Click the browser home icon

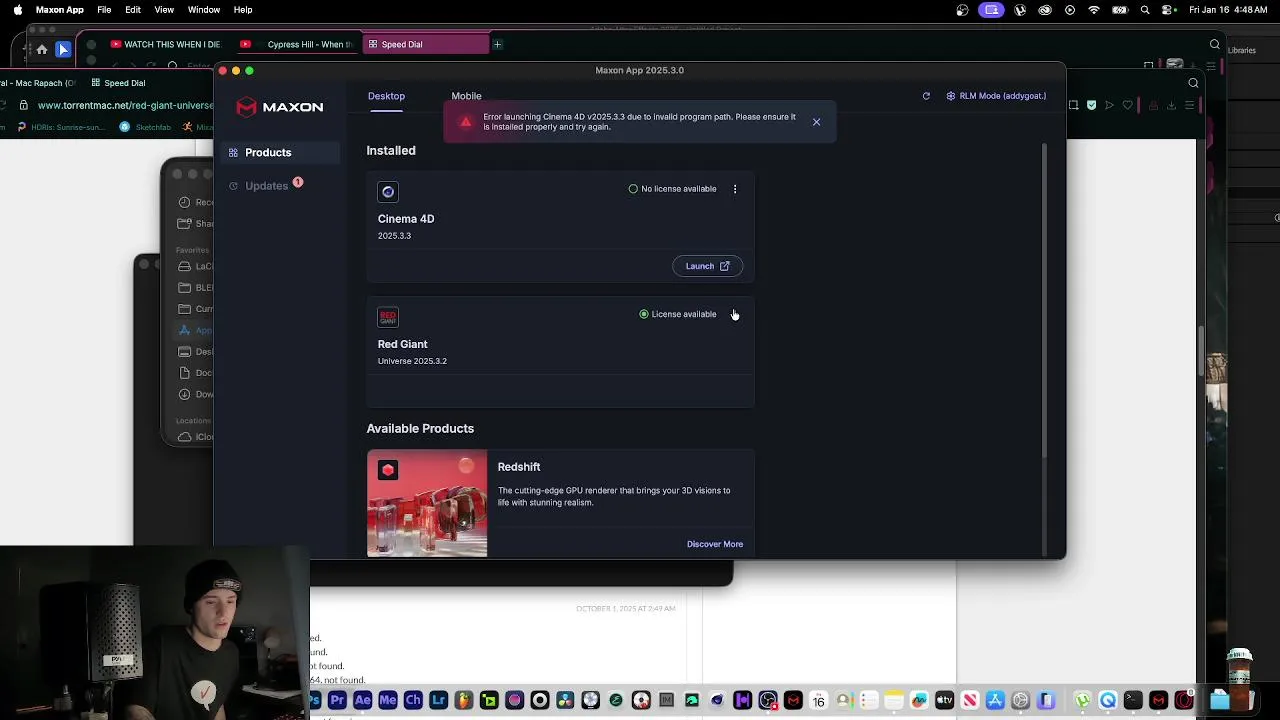coord(42,49)
